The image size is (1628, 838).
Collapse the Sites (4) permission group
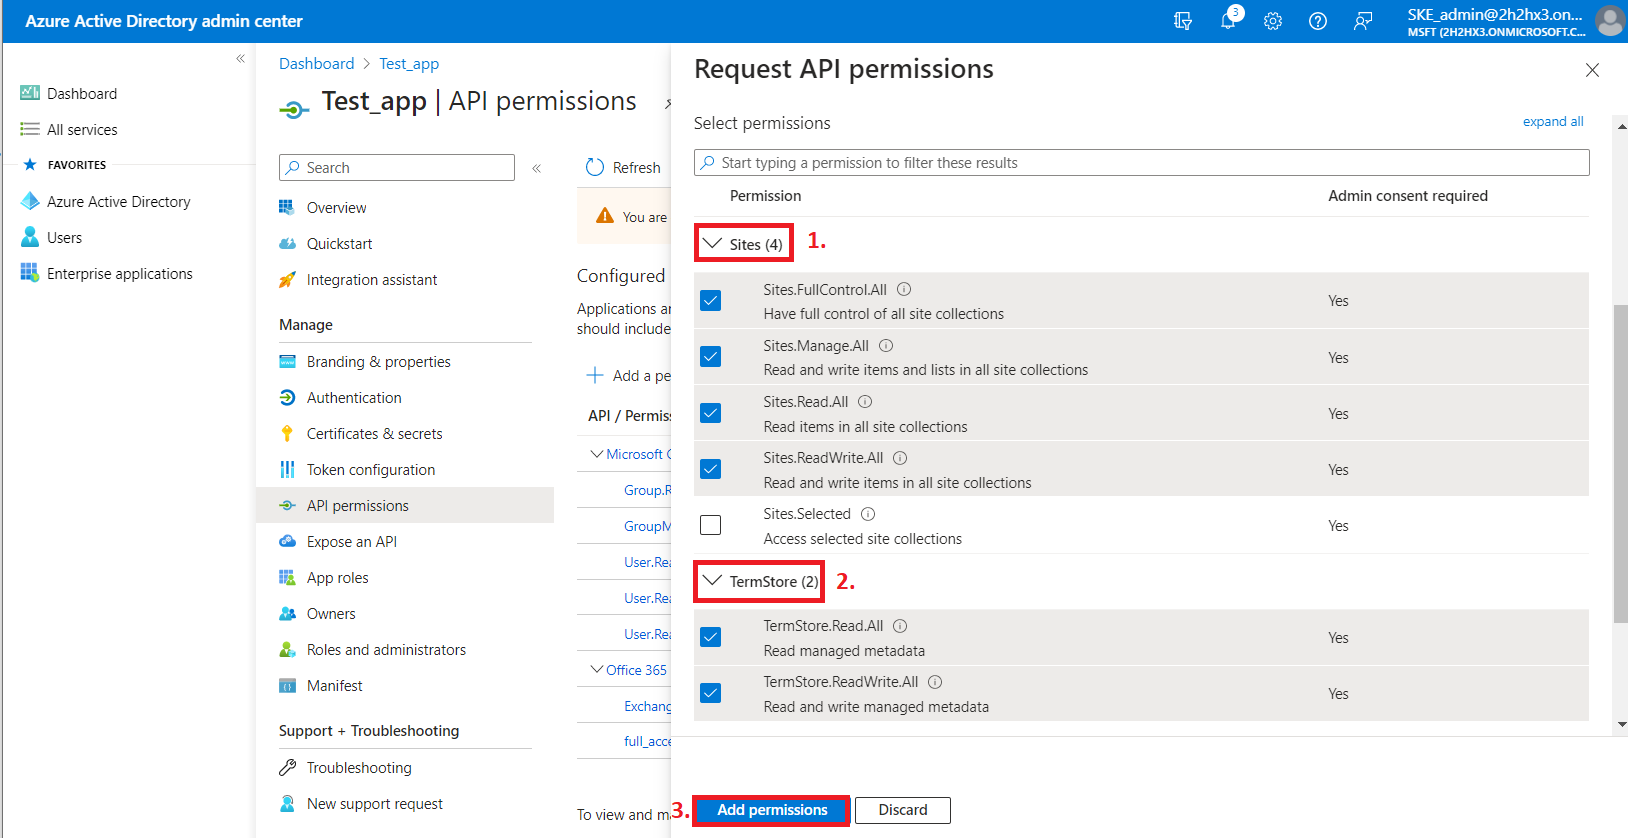pos(713,244)
